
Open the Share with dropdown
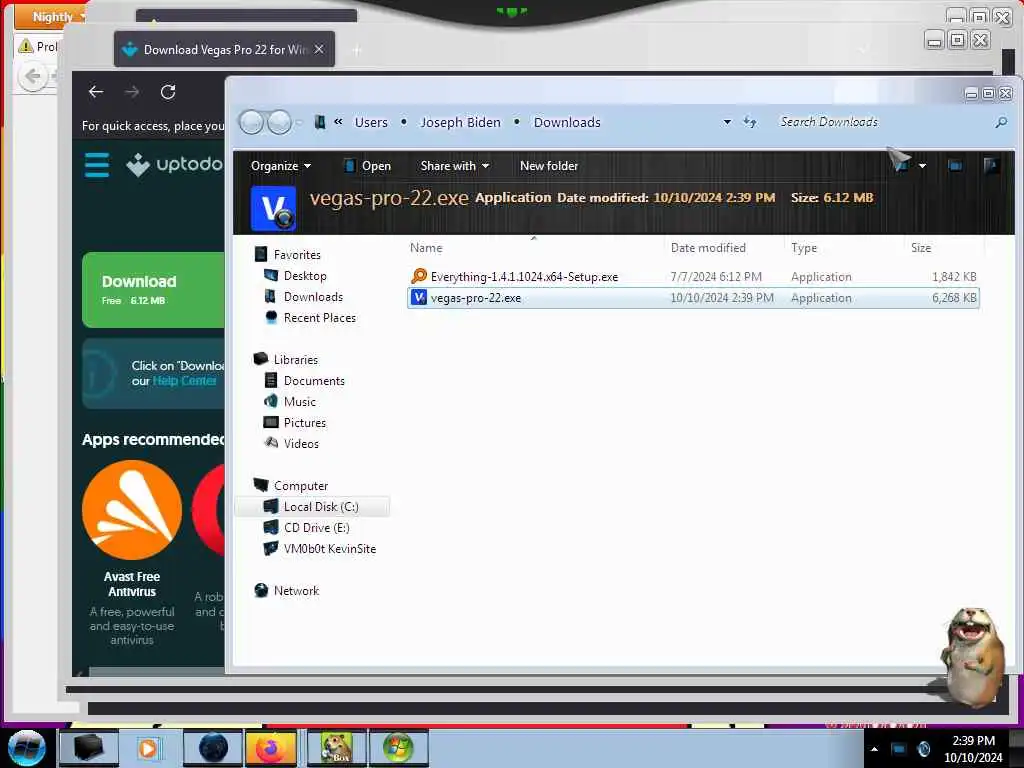pyautogui.click(x=455, y=166)
